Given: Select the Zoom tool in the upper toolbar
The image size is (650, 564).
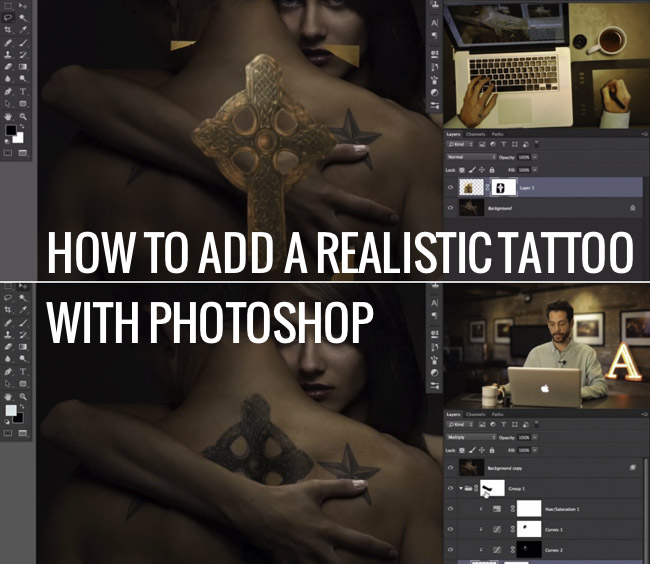Looking at the screenshot, I should click(x=23, y=116).
